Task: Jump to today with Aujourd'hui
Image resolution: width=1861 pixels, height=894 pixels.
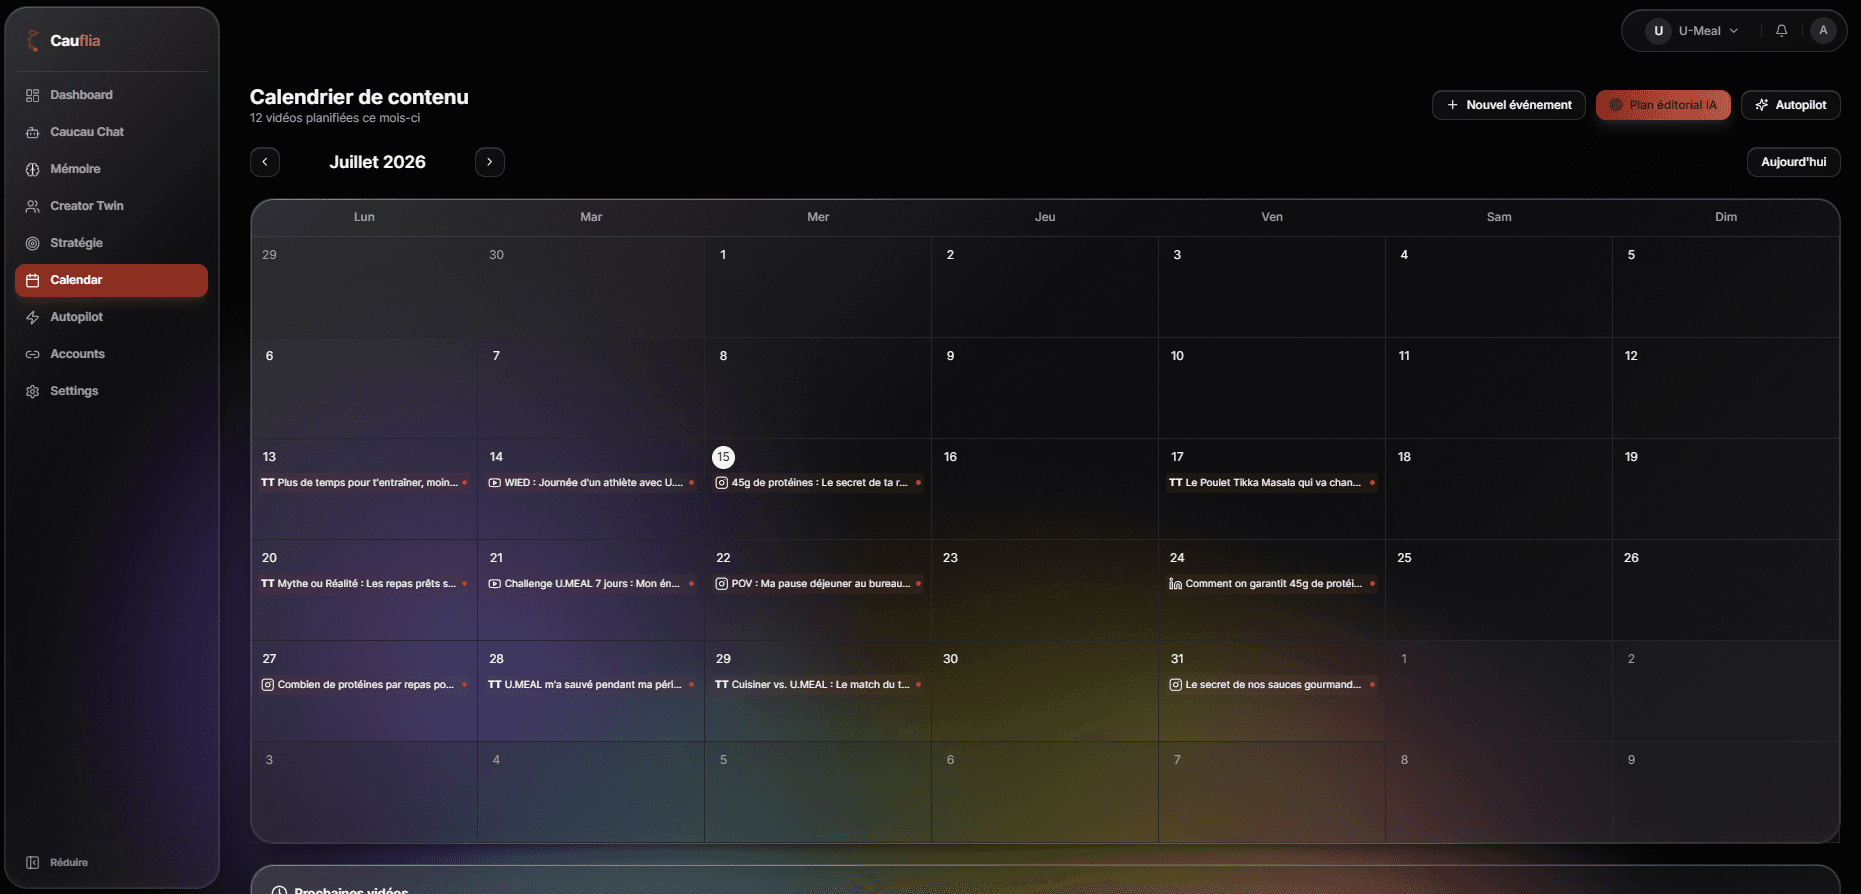Action: tap(1794, 162)
